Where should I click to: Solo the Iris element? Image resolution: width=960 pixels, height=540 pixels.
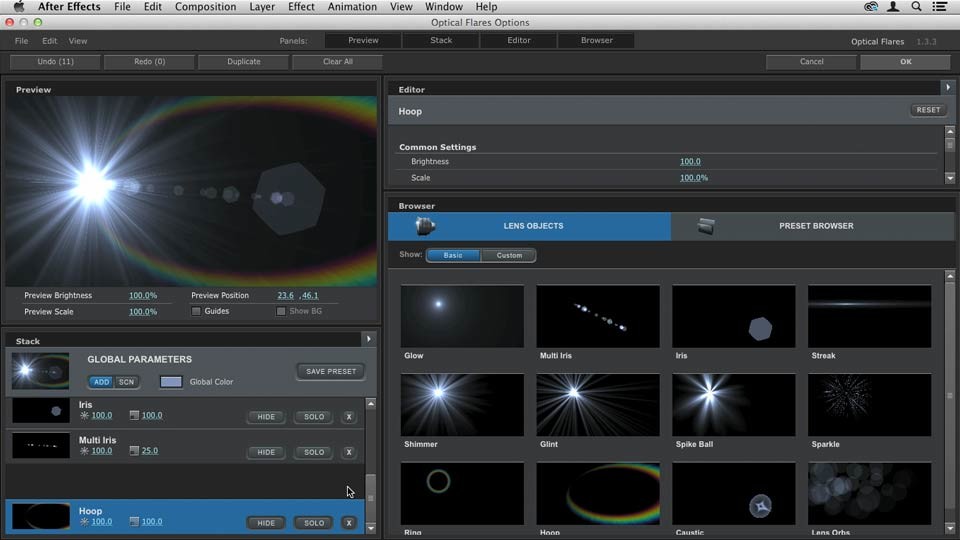click(314, 417)
